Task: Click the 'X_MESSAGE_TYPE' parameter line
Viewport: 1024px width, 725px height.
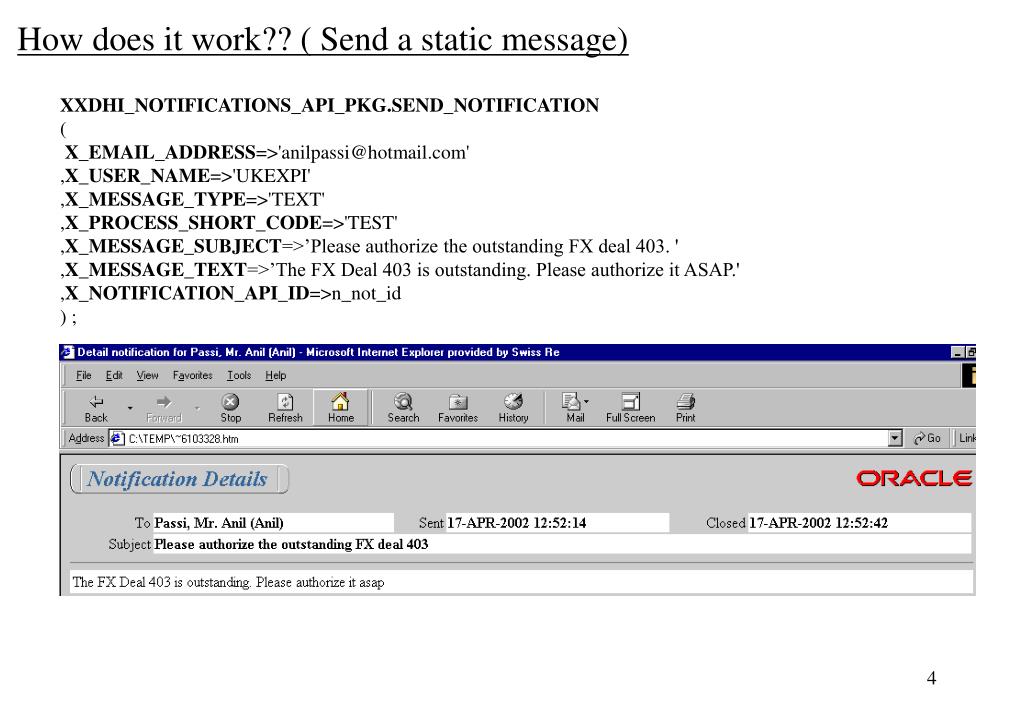Action: (x=193, y=200)
